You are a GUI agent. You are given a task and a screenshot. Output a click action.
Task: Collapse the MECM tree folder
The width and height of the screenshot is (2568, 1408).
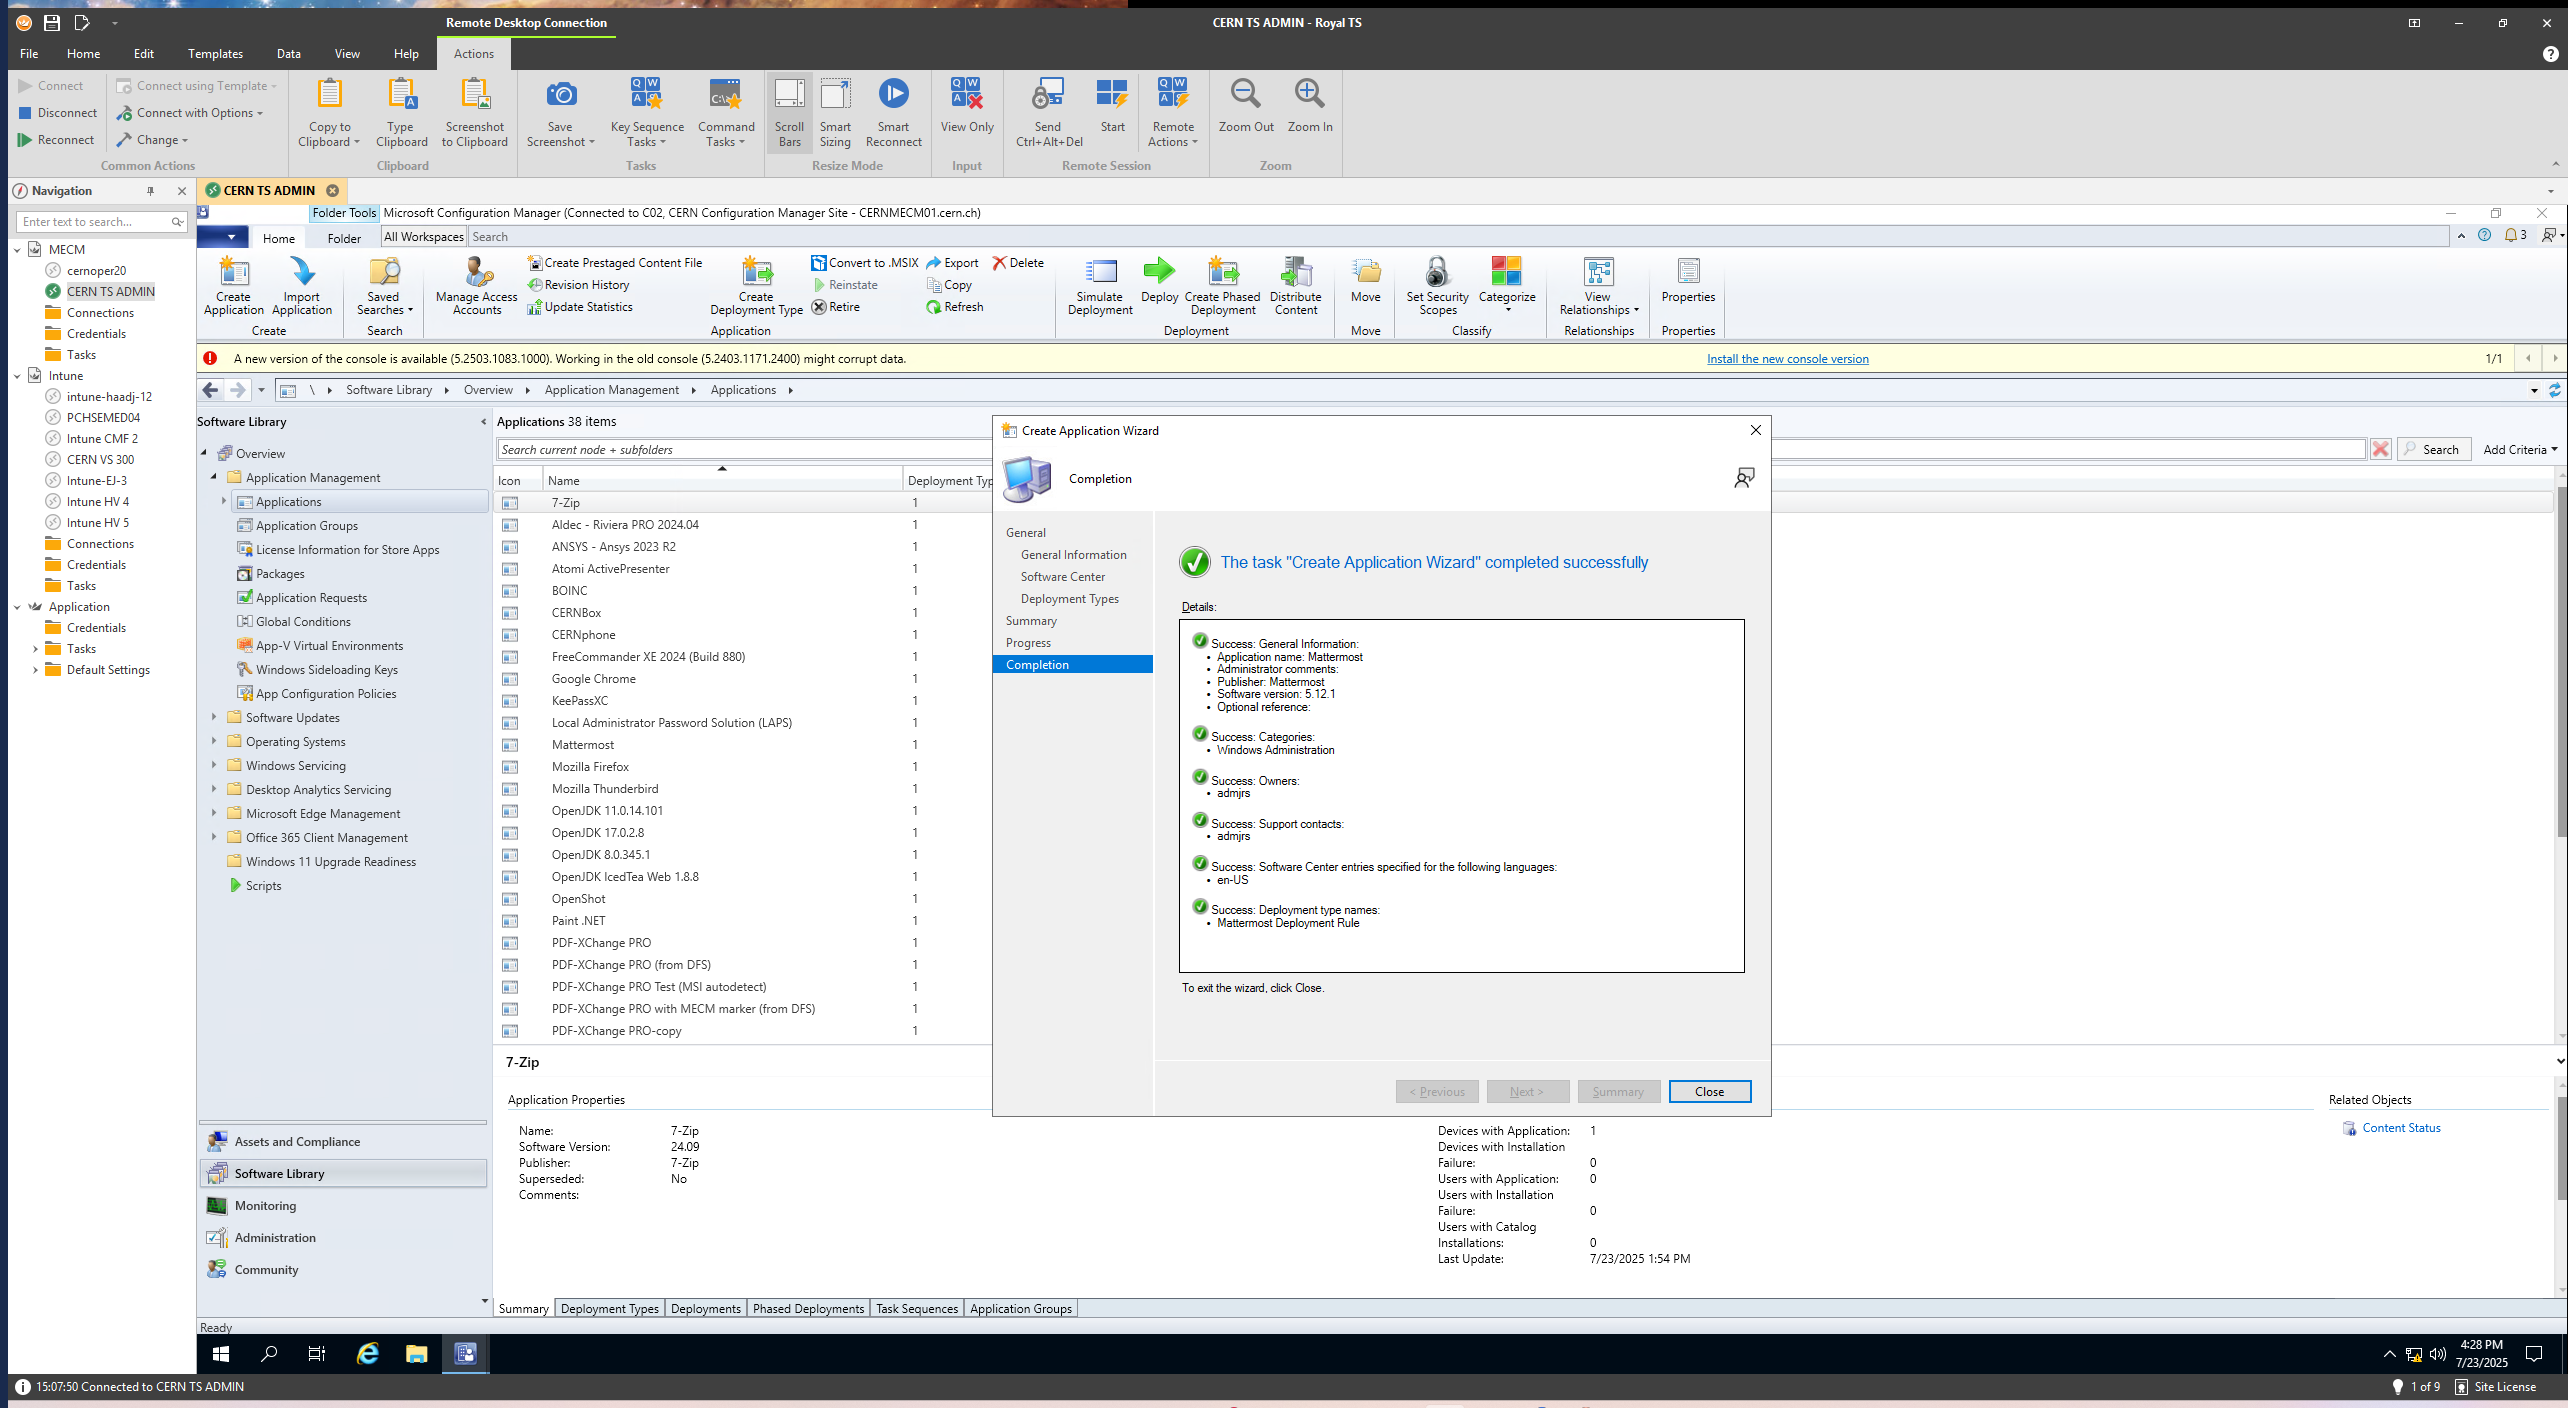click(17, 250)
